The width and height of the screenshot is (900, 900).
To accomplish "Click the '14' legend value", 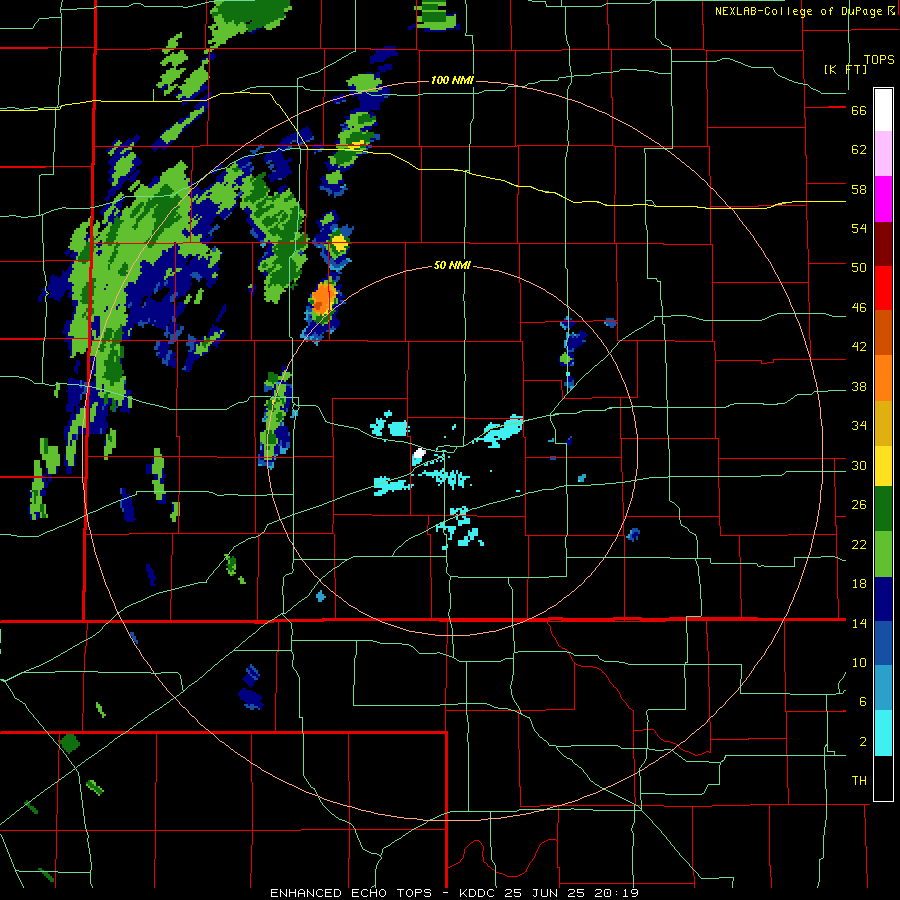I will 859,623.
